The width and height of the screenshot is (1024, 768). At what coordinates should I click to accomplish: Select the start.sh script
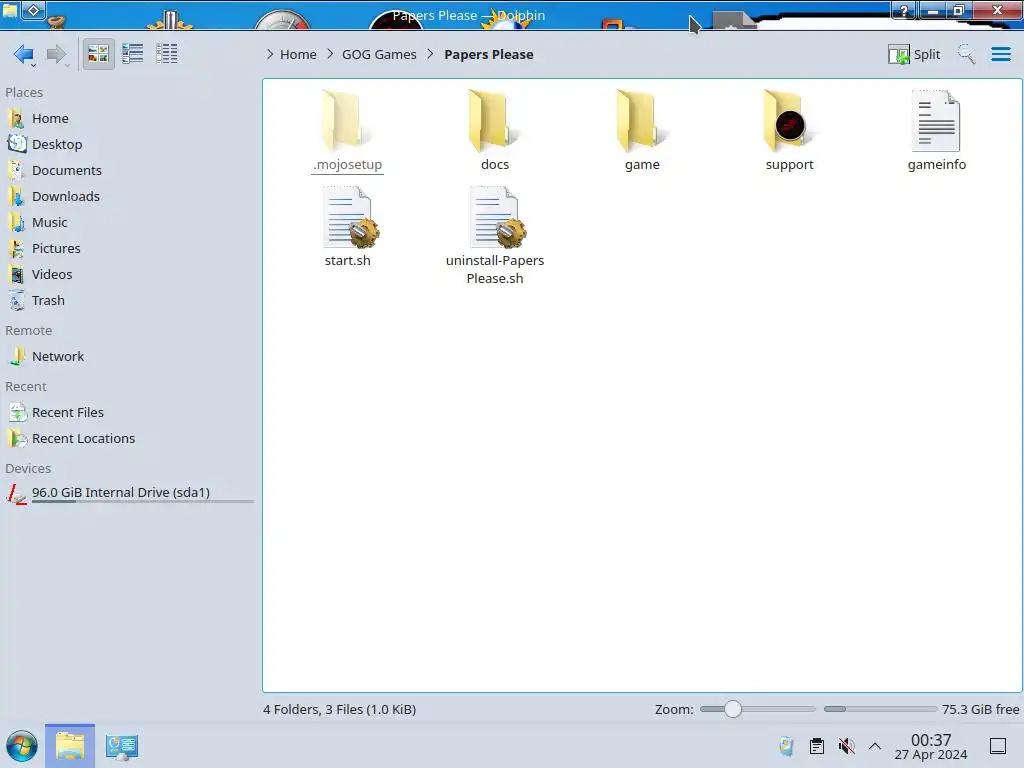click(347, 227)
